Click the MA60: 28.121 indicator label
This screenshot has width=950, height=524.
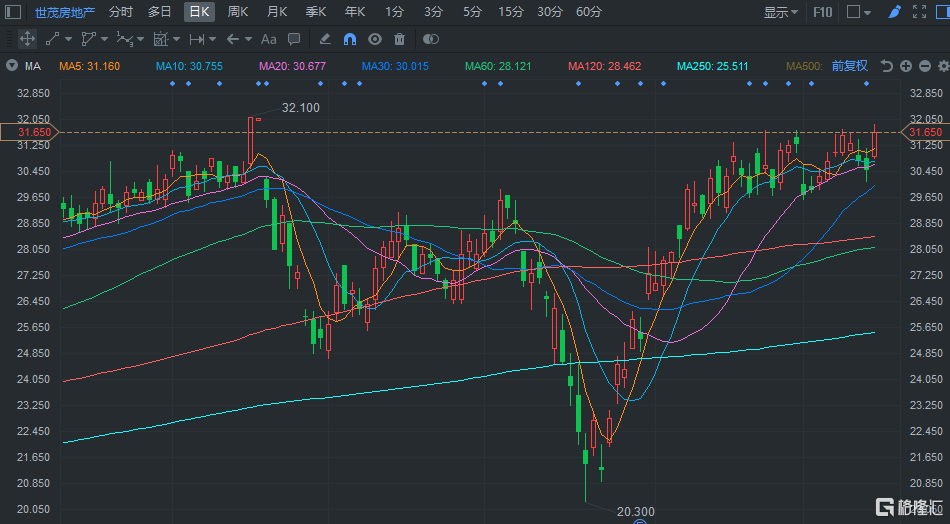pos(498,66)
